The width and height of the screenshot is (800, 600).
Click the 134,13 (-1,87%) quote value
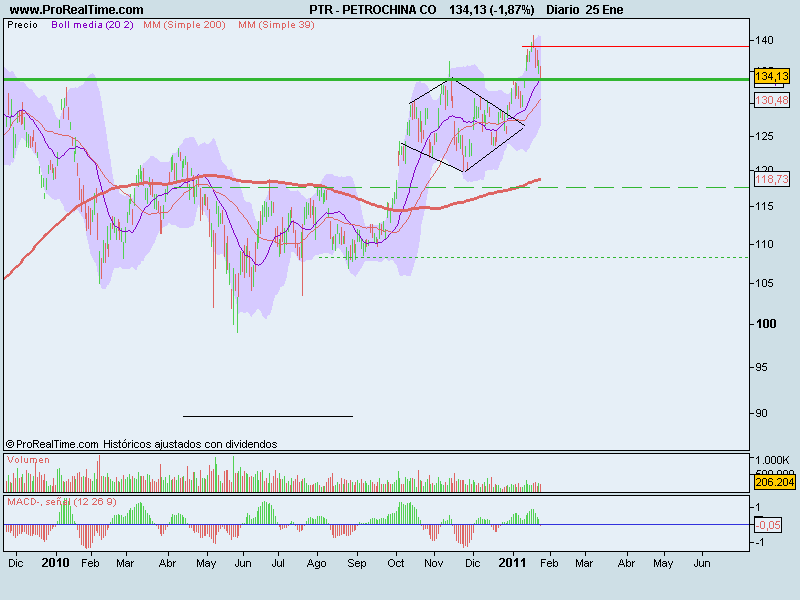[492, 10]
